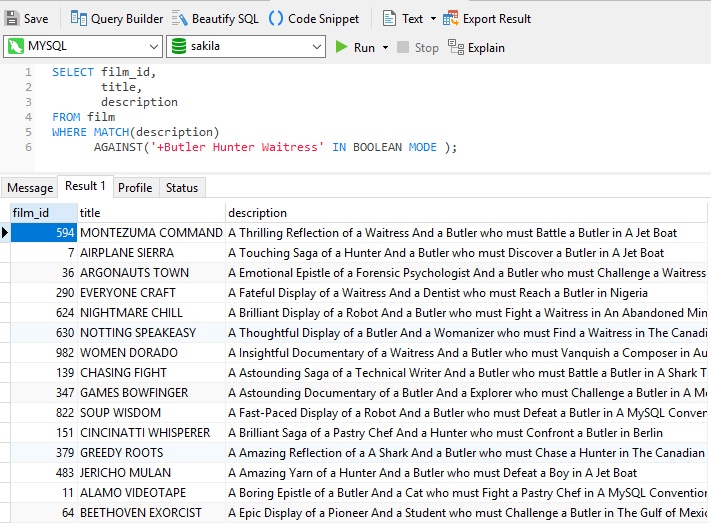Click the Explain plan icon

456,47
